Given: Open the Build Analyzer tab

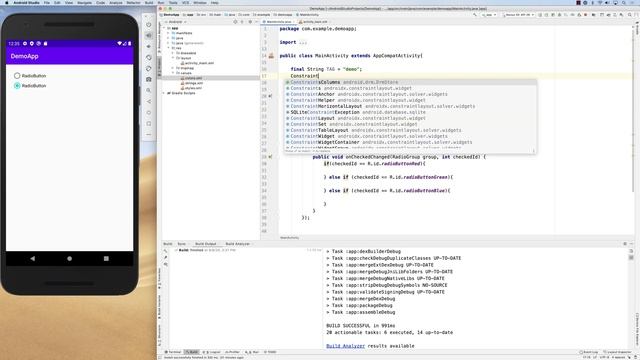Looking at the screenshot, I should (237, 244).
